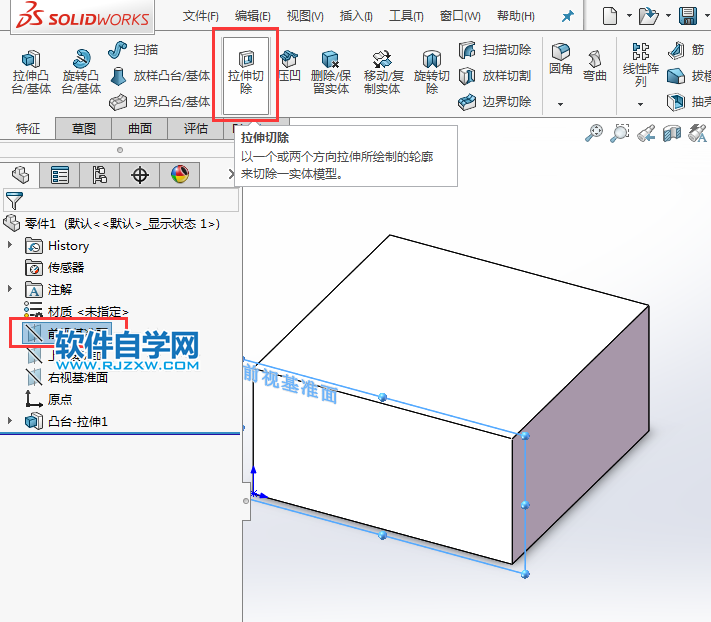Click the Dynamic Annotation Views icon
711x622 pixels.
(697, 133)
